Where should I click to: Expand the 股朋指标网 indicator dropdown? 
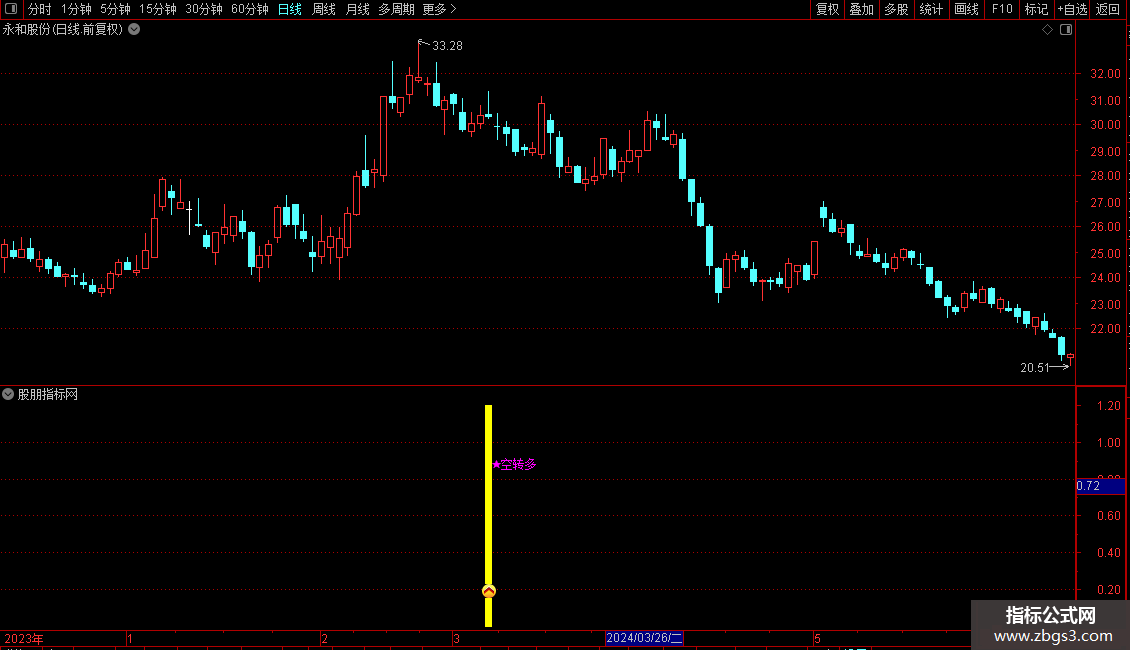click(x=8, y=394)
